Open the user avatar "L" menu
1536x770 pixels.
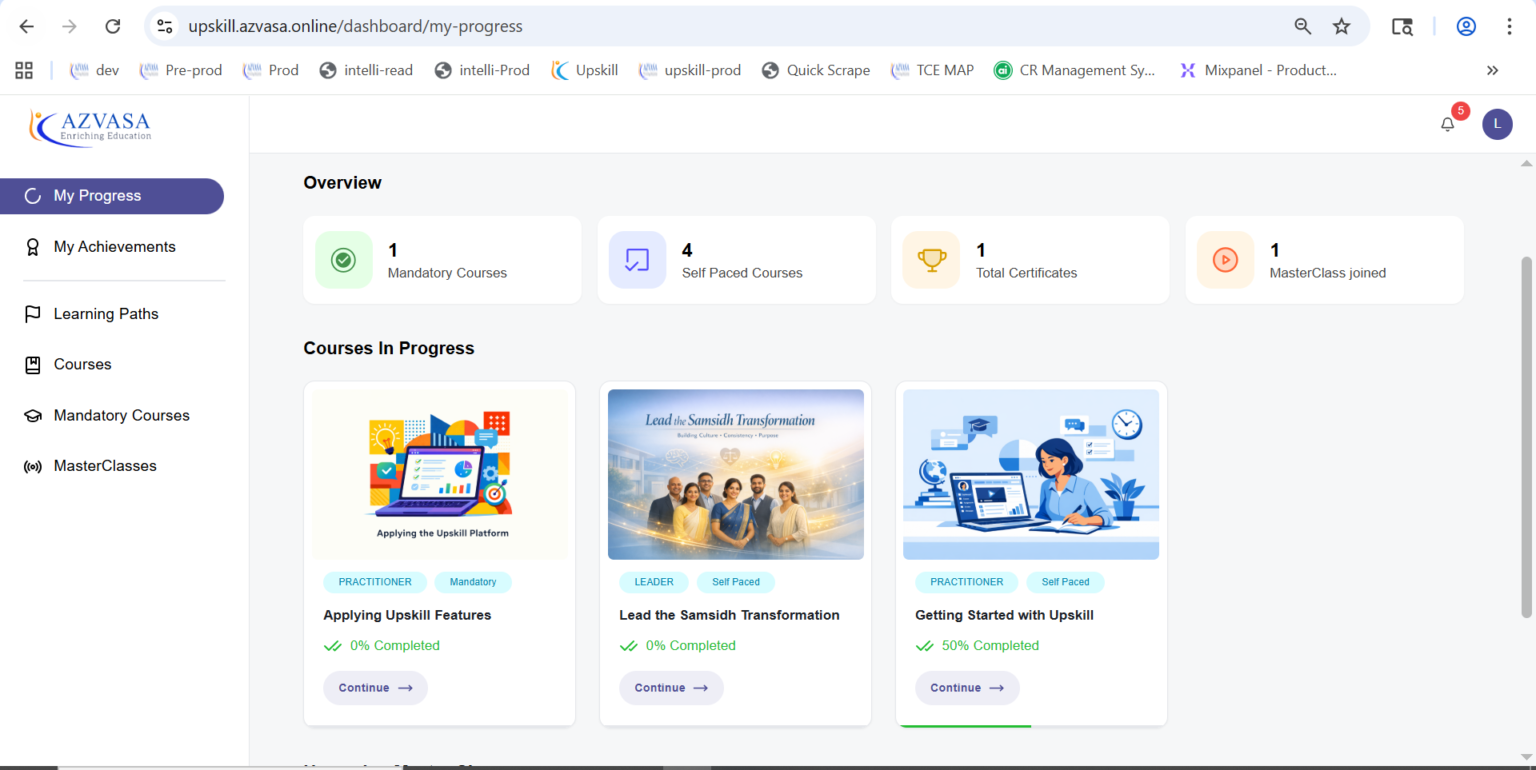point(1497,124)
